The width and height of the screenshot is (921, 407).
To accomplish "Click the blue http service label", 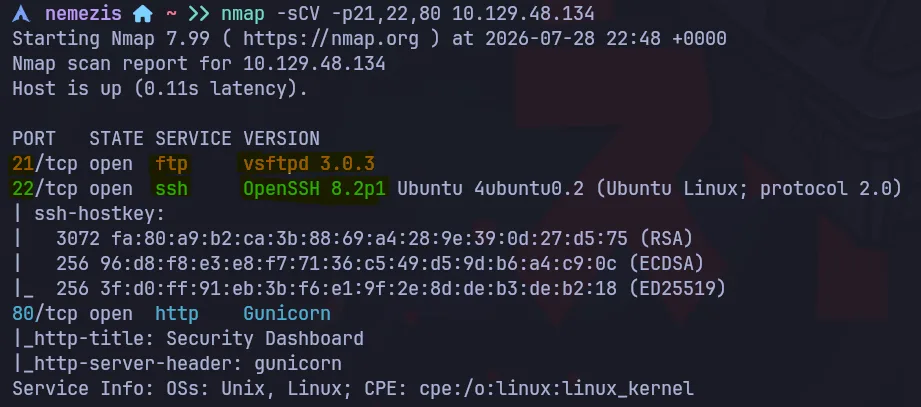I will coord(177,314).
